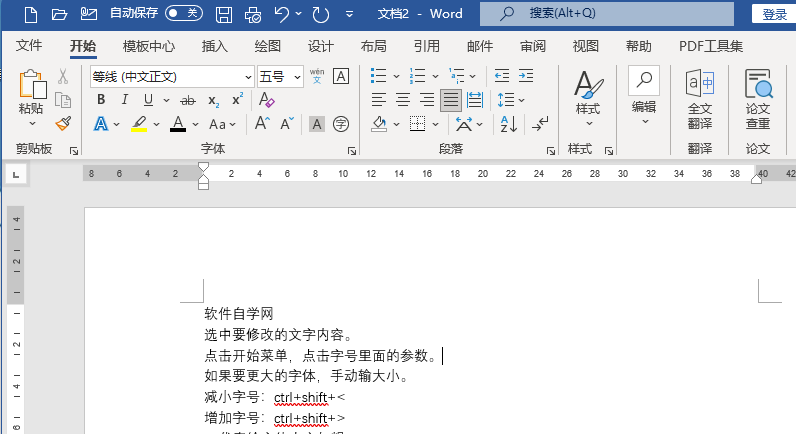
Task: Toggle character shading button
Action: (x=317, y=124)
